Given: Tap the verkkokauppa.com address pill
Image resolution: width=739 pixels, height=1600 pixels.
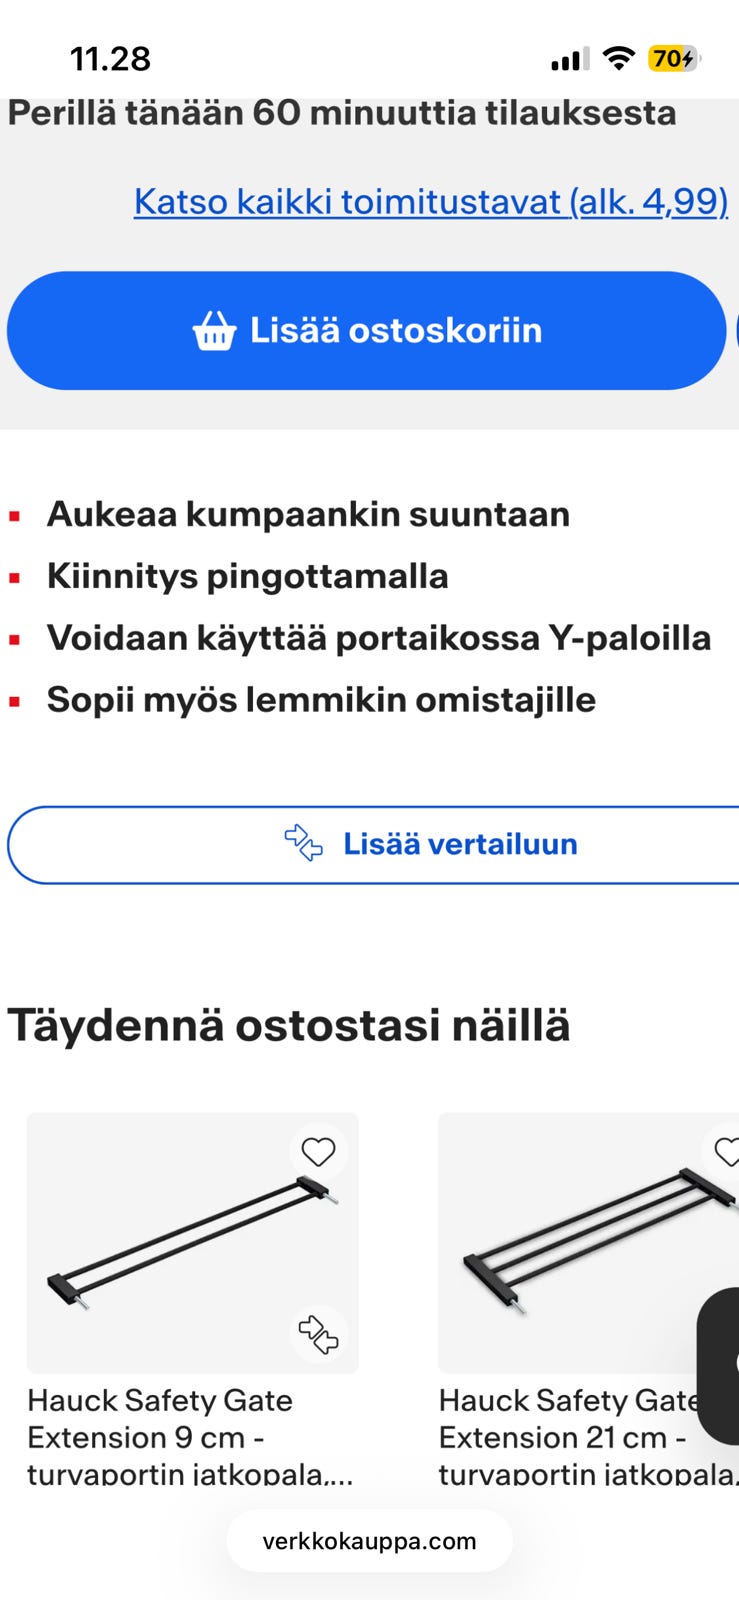Looking at the screenshot, I should click(369, 1540).
